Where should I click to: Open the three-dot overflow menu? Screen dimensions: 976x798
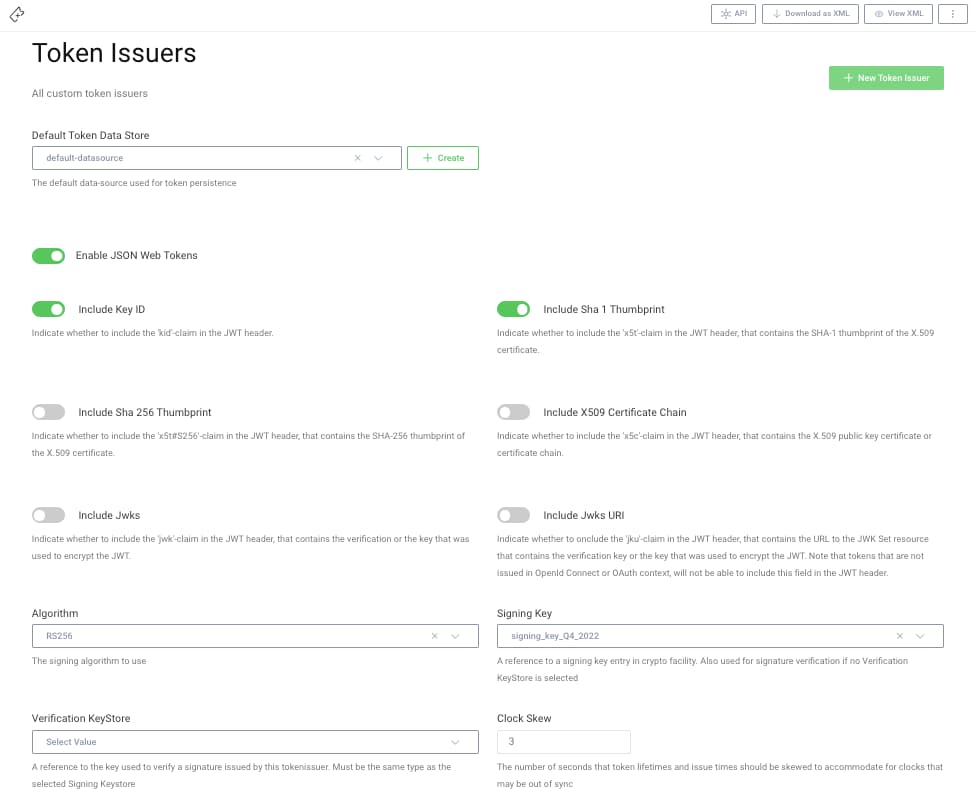[951, 13]
